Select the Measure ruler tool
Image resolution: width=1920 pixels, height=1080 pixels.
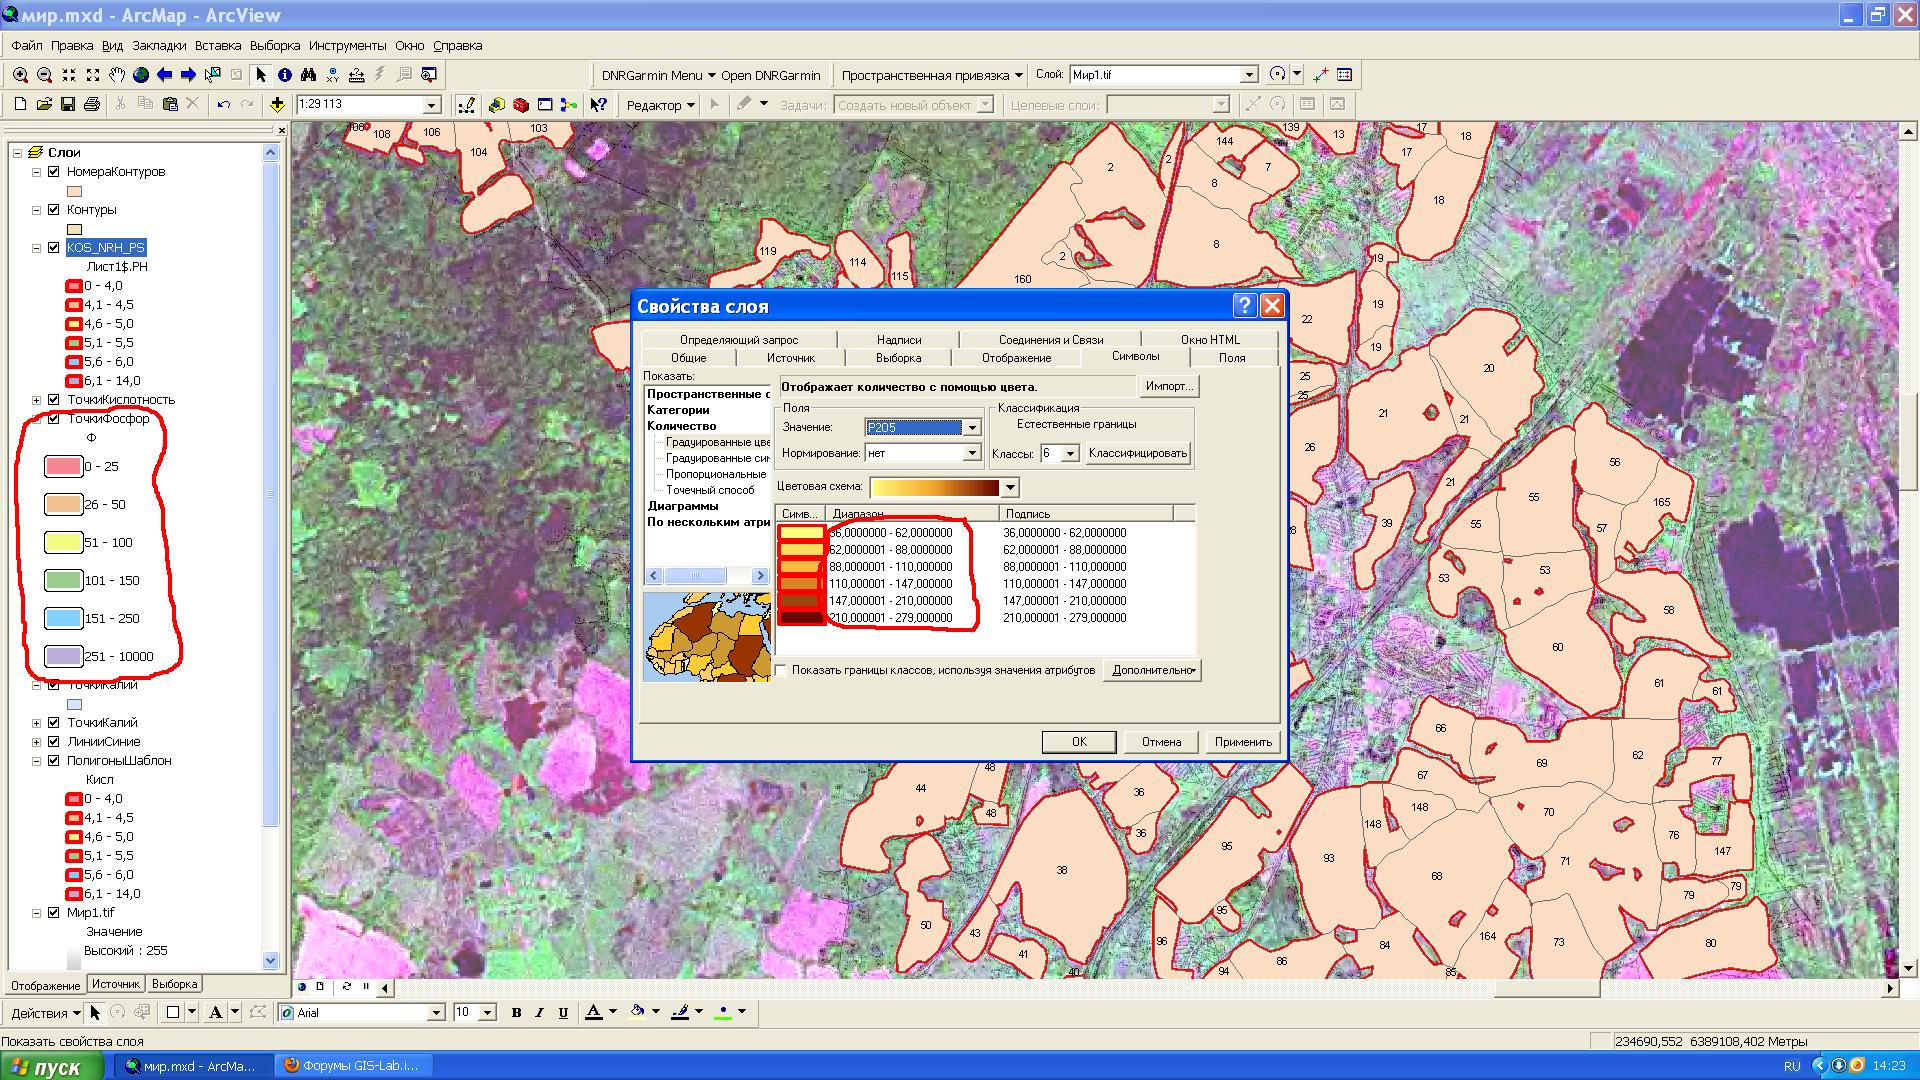(357, 75)
